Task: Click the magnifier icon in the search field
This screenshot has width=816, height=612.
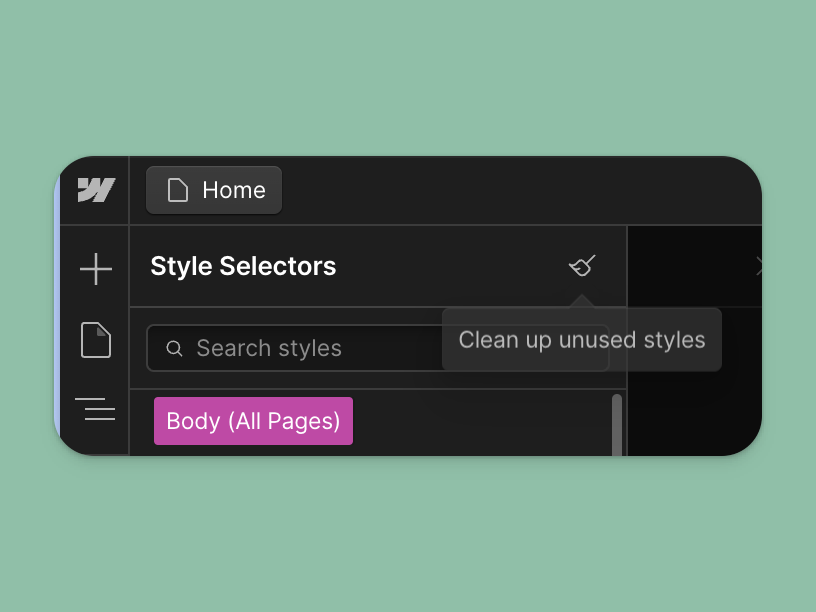Action: click(x=175, y=348)
